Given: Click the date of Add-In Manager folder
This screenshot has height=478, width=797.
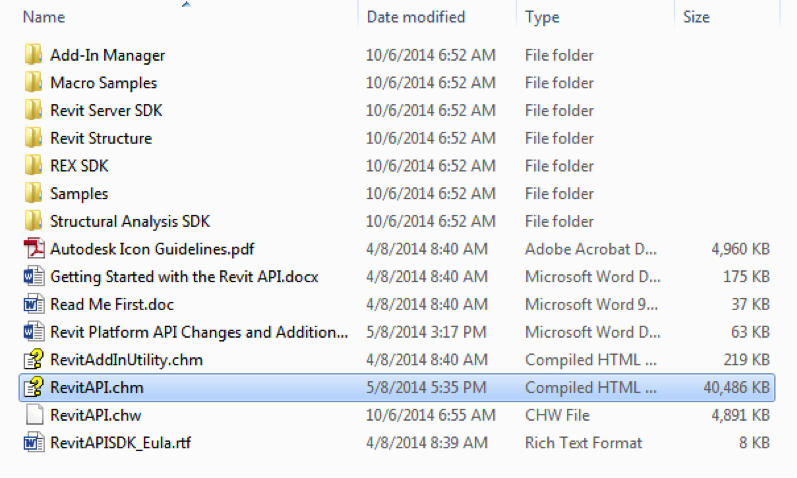Looking at the screenshot, I should [x=431, y=55].
